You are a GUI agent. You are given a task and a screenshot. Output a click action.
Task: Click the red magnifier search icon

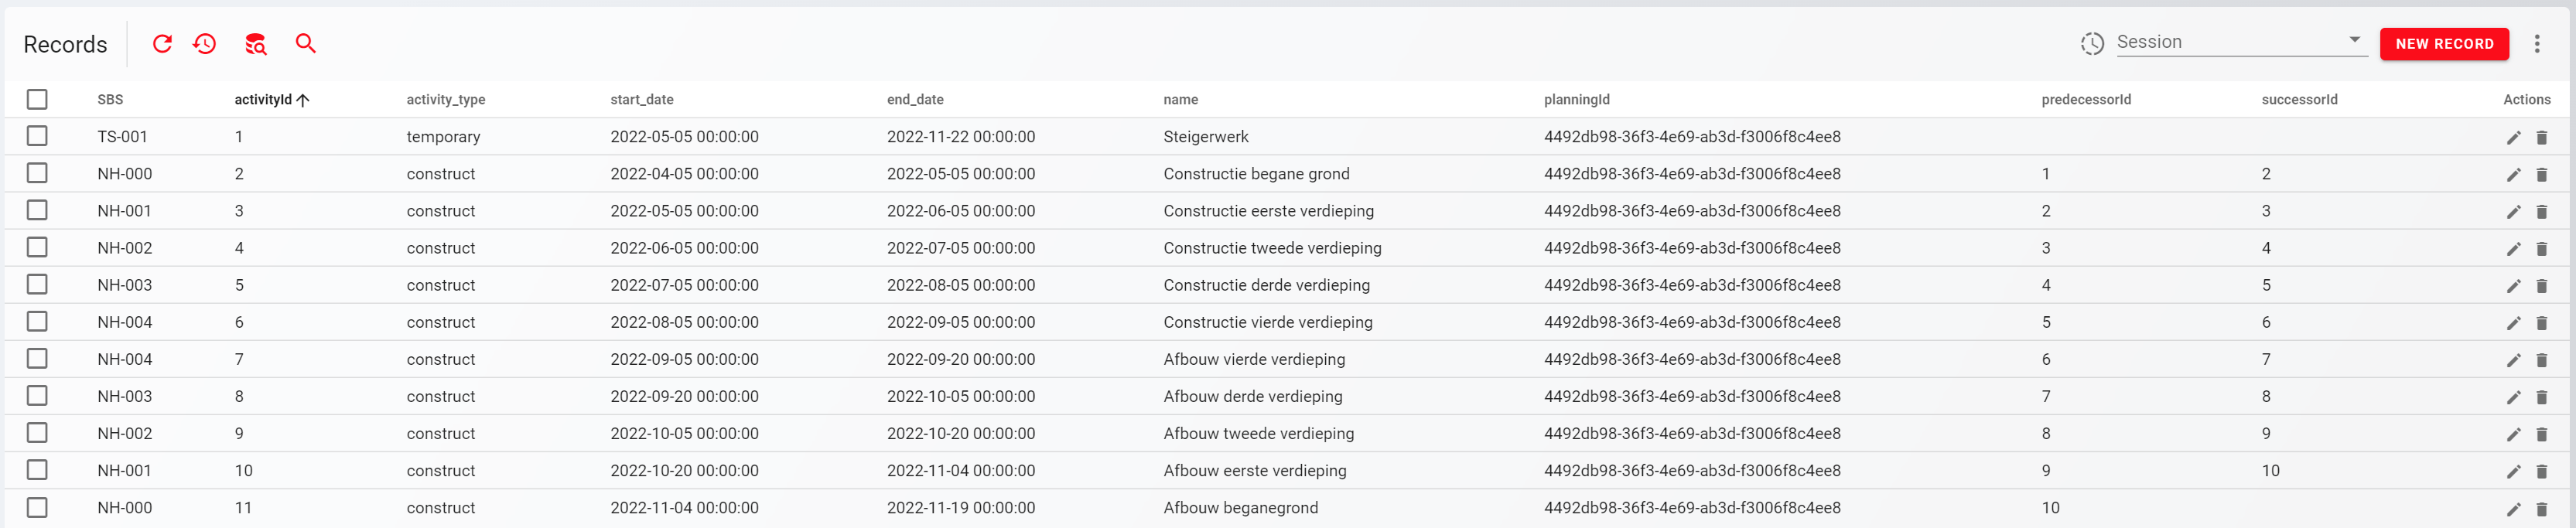click(x=306, y=44)
